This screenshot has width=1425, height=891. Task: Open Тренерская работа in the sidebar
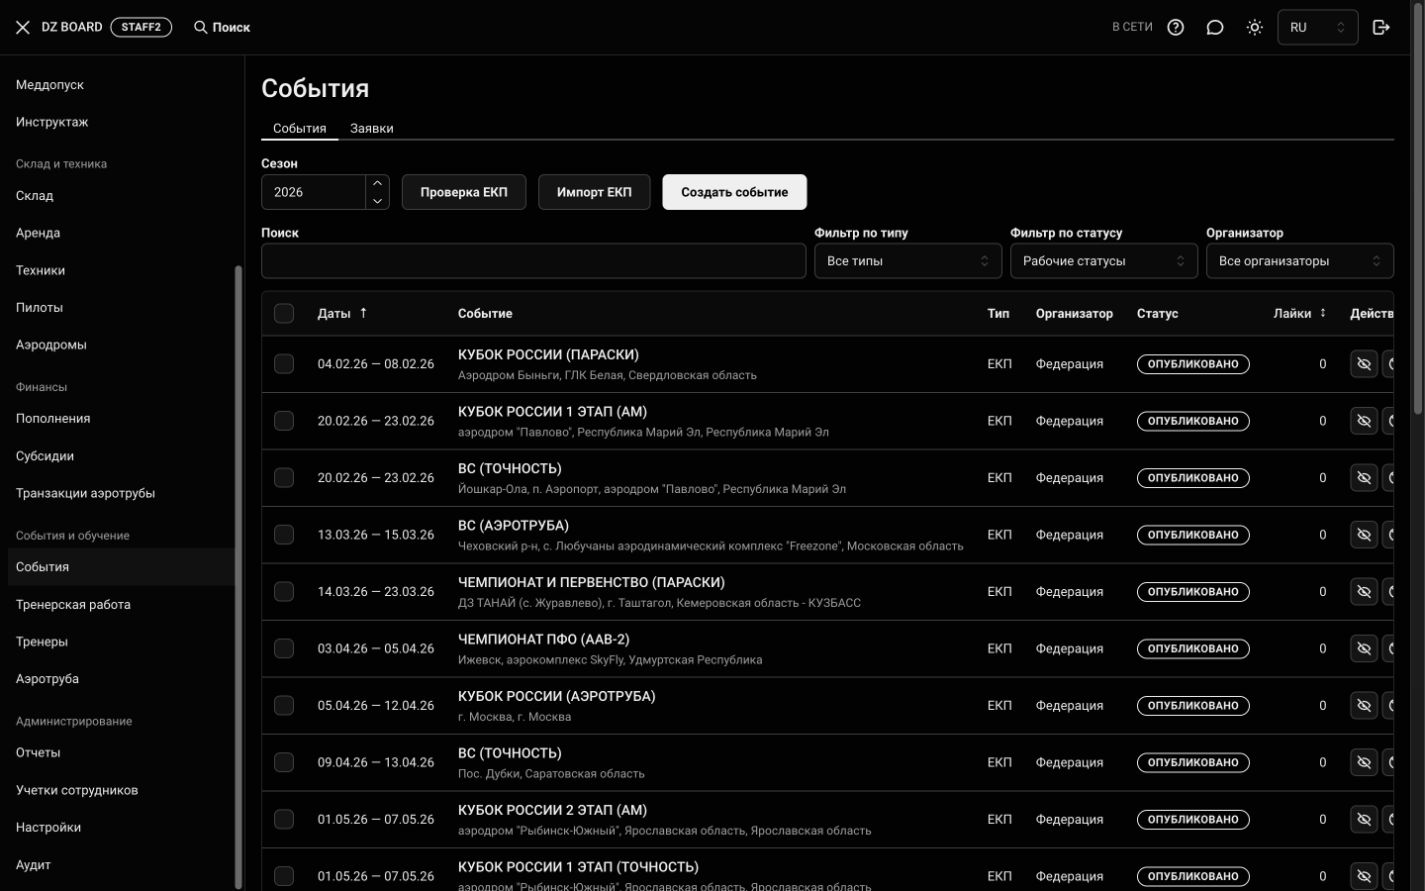(73, 604)
